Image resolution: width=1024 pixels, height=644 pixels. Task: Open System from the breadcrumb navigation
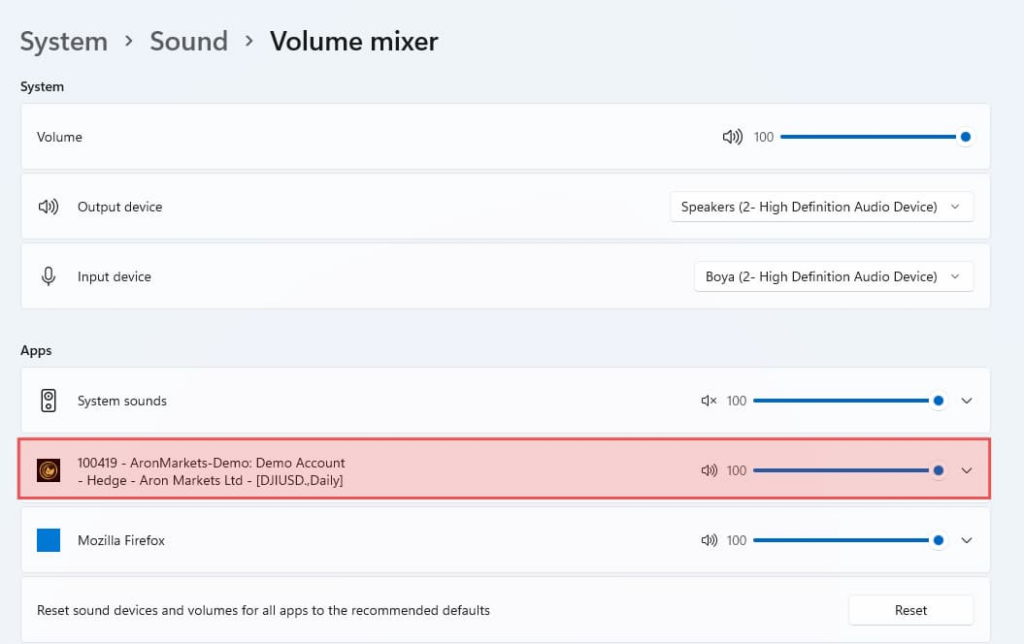point(63,41)
